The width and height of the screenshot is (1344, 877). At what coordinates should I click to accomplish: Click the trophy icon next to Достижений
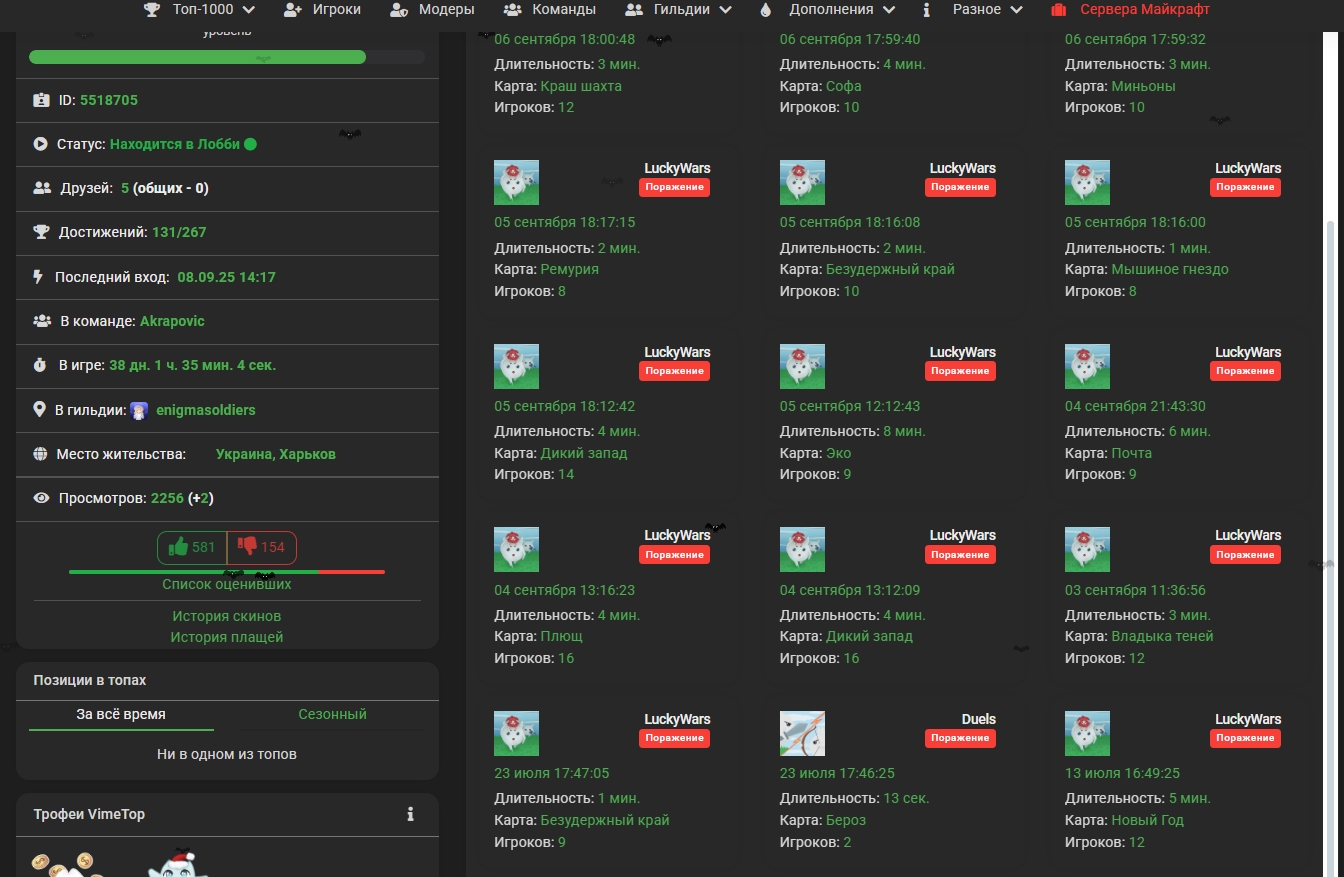(41, 232)
